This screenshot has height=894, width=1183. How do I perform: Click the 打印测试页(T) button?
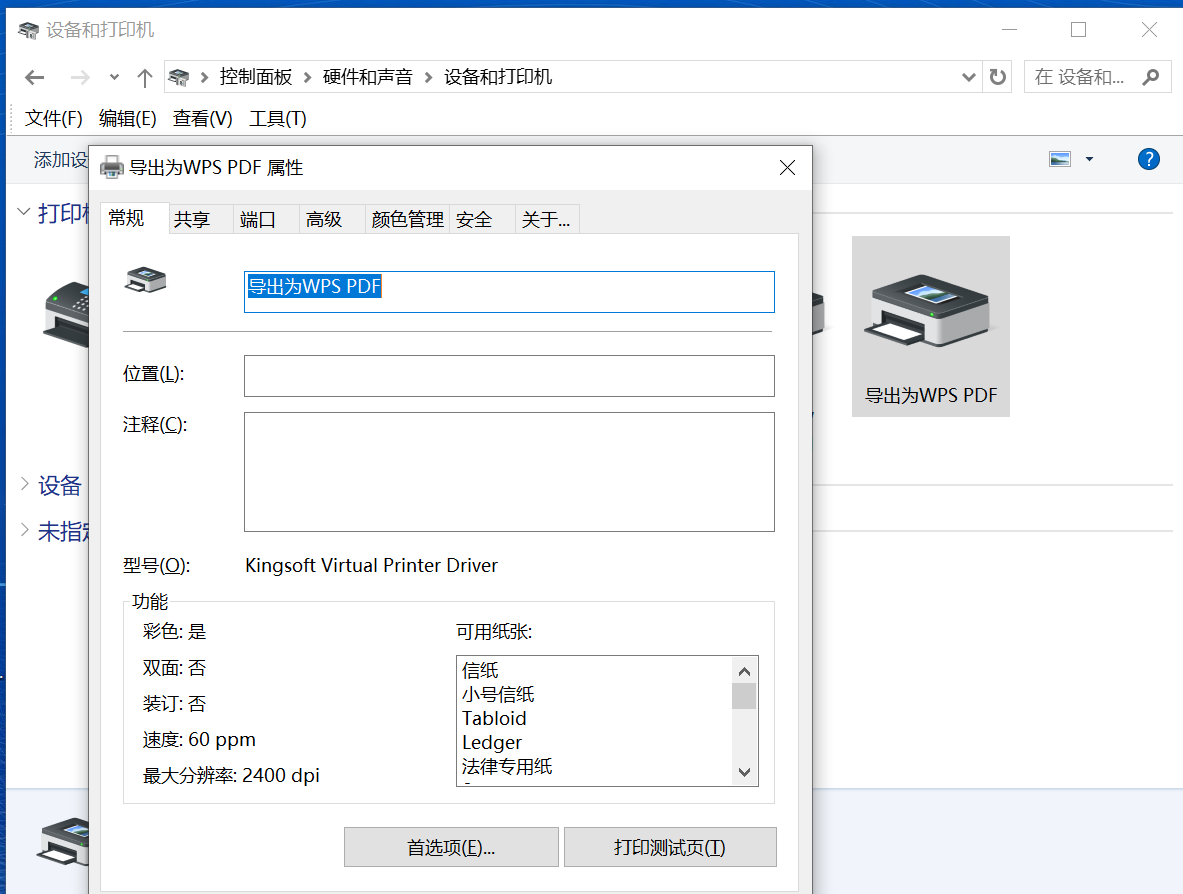pyautogui.click(x=670, y=846)
